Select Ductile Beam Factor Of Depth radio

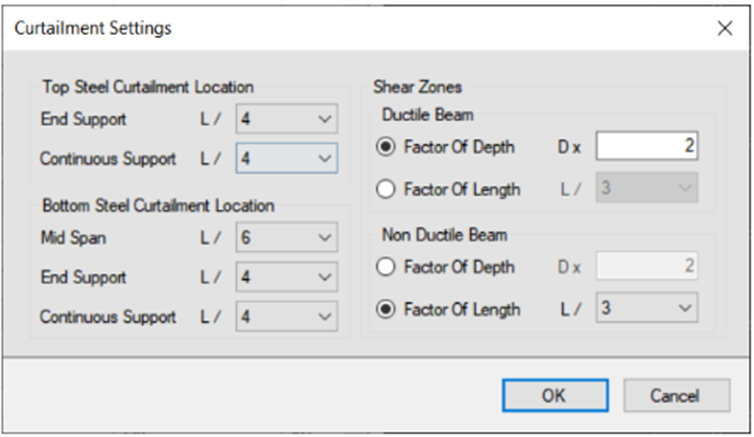point(385,147)
